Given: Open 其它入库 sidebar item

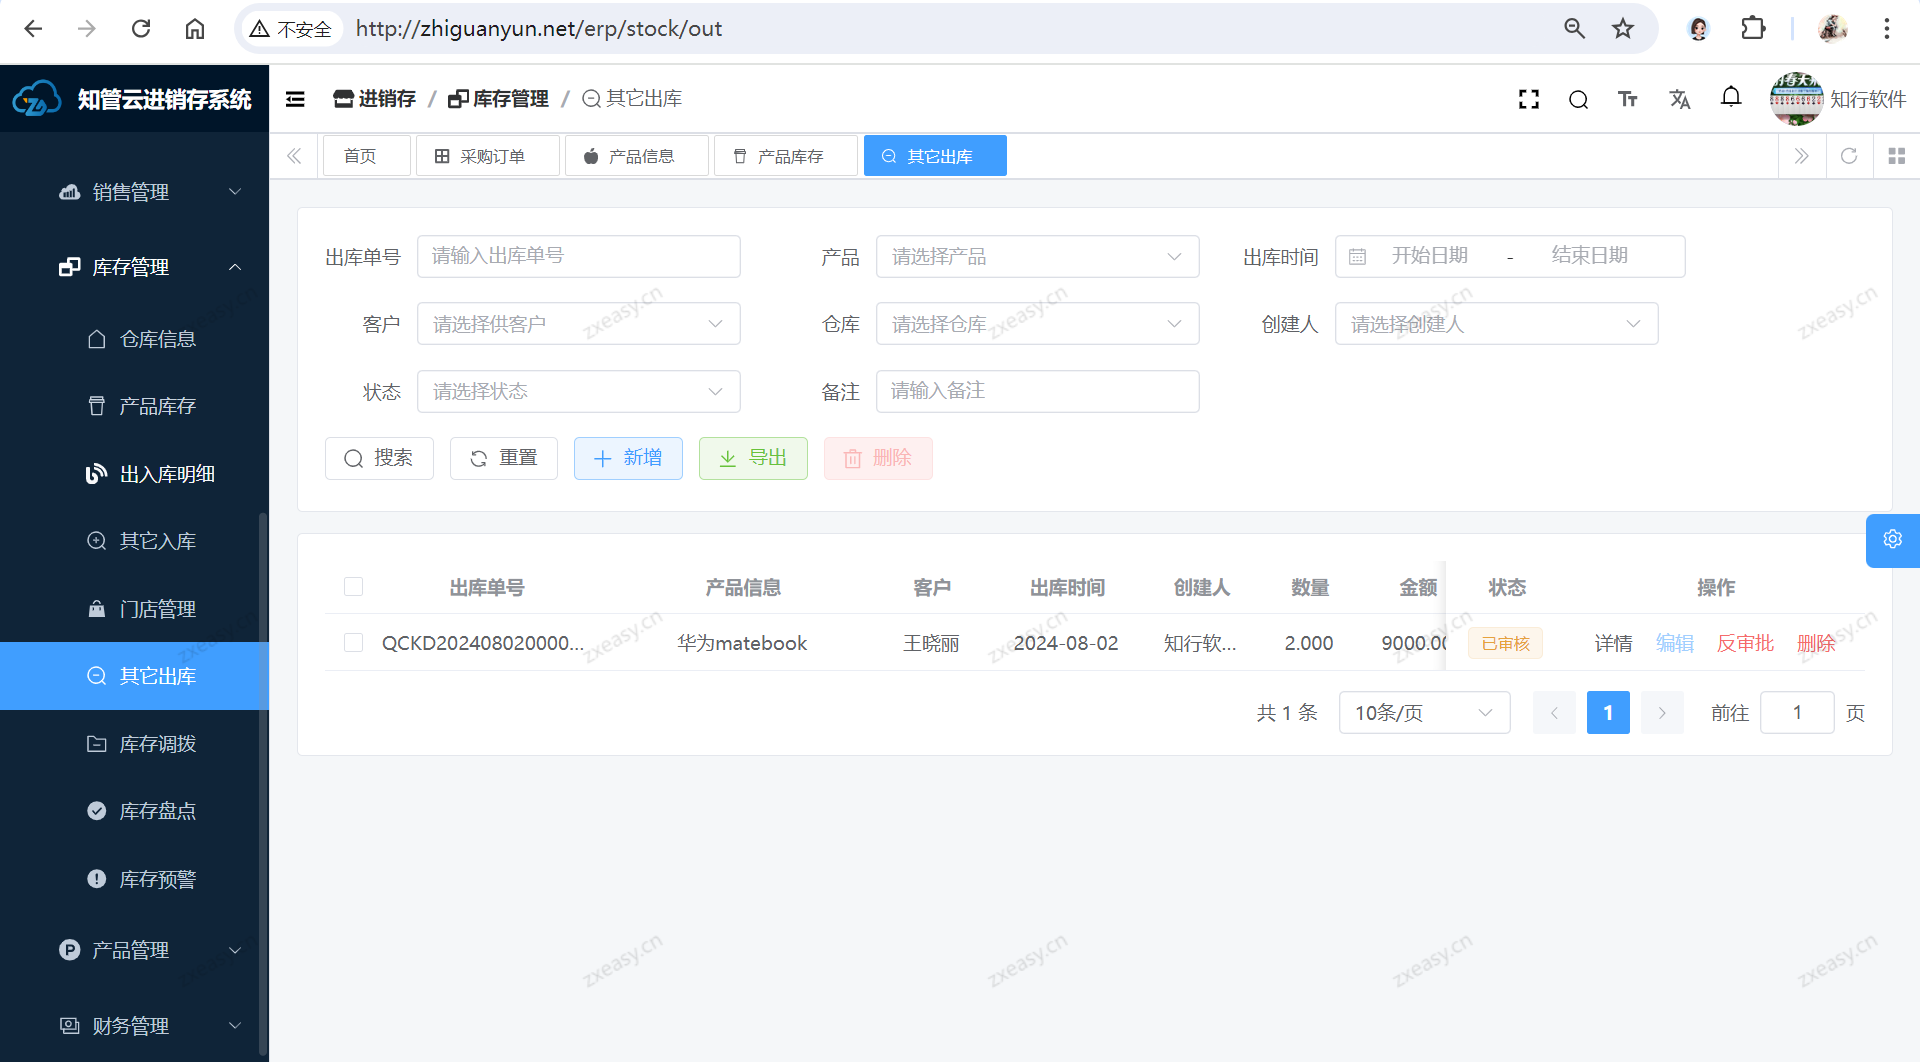Looking at the screenshot, I should pos(134,541).
